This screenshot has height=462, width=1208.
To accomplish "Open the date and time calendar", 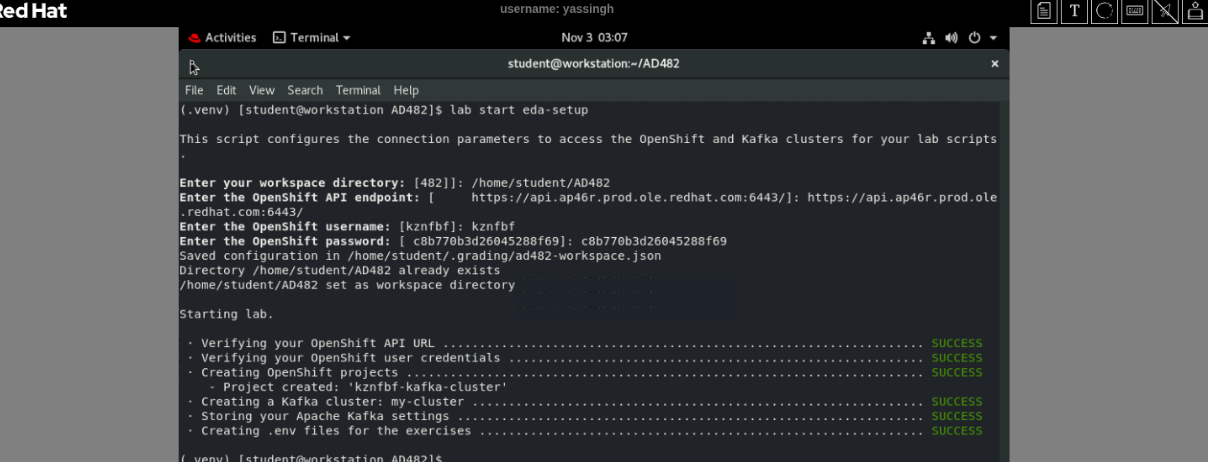I will (594, 38).
